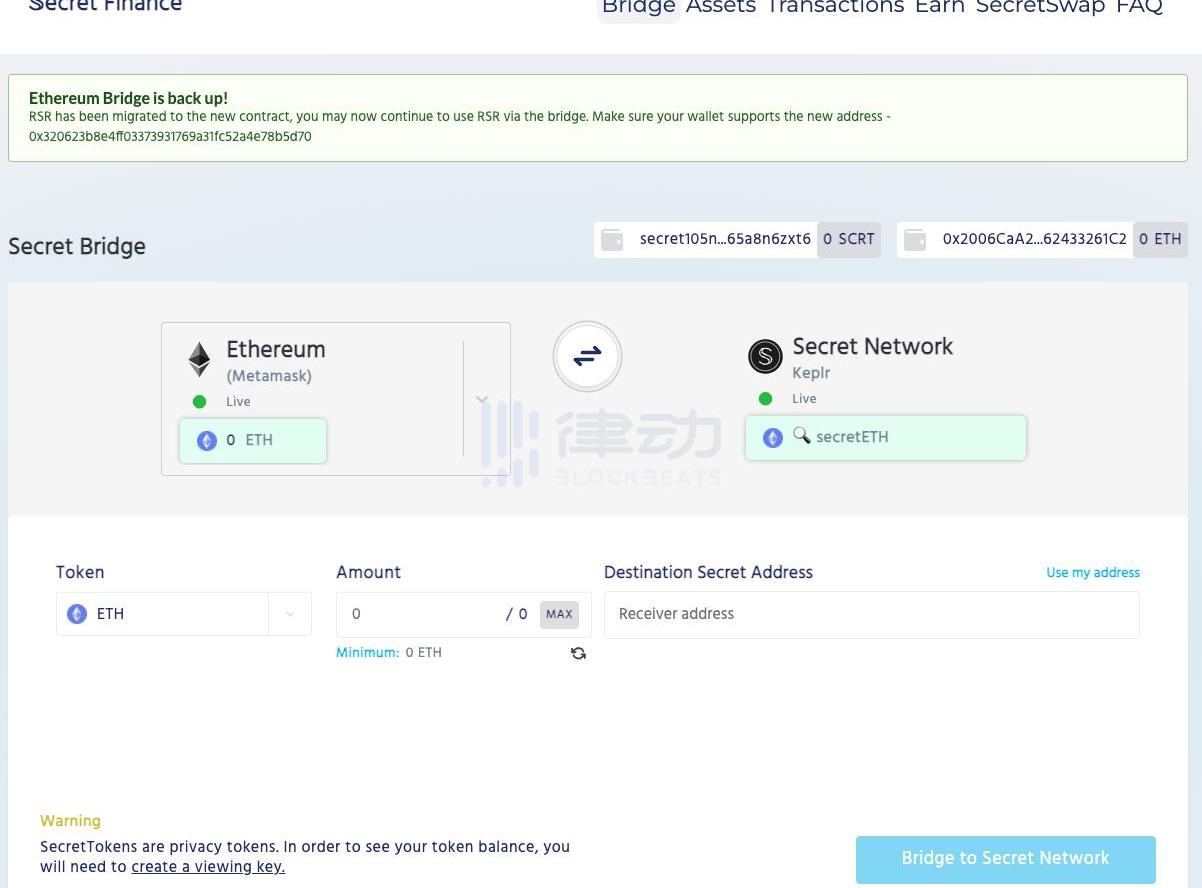This screenshot has height=888, width=1202.
Task: Open the Bridge tab
Action: coord(638,7)
